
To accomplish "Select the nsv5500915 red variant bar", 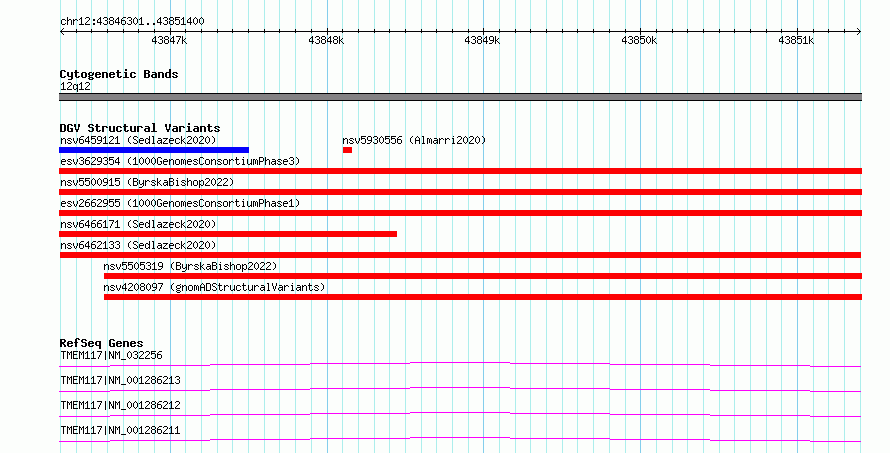I will click(x=460, y=192).
